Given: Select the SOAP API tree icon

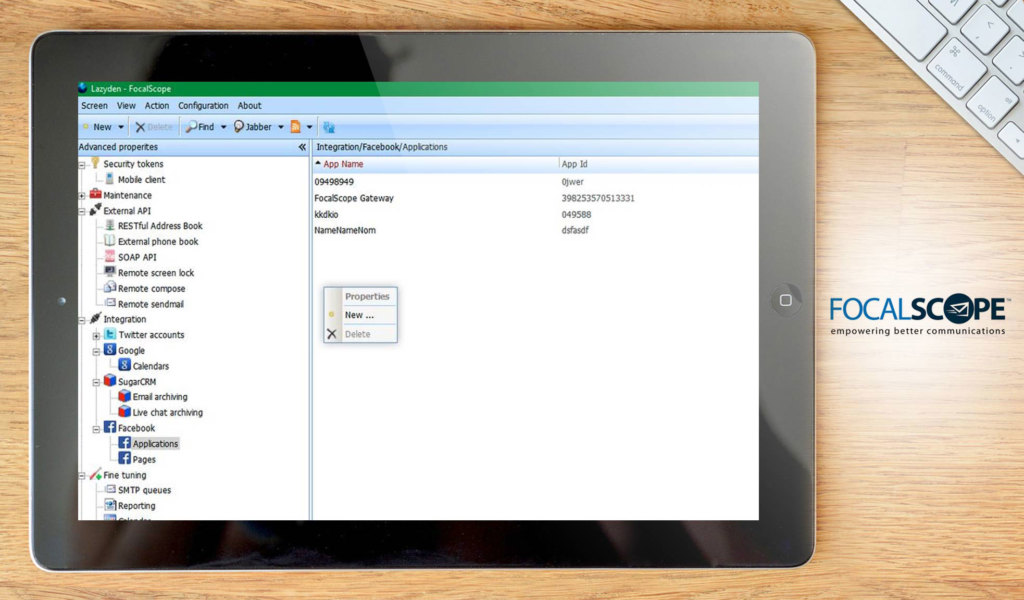Looking at the screenshot, I should click(x=110, y=257).
